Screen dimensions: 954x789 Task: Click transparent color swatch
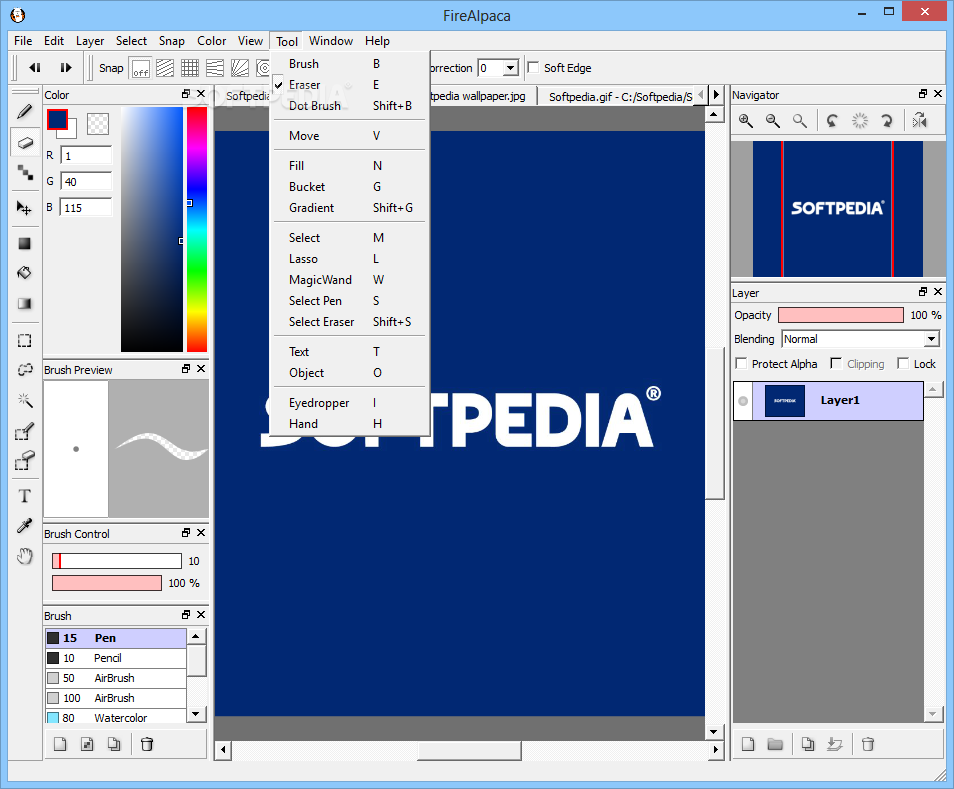point(98,123)
